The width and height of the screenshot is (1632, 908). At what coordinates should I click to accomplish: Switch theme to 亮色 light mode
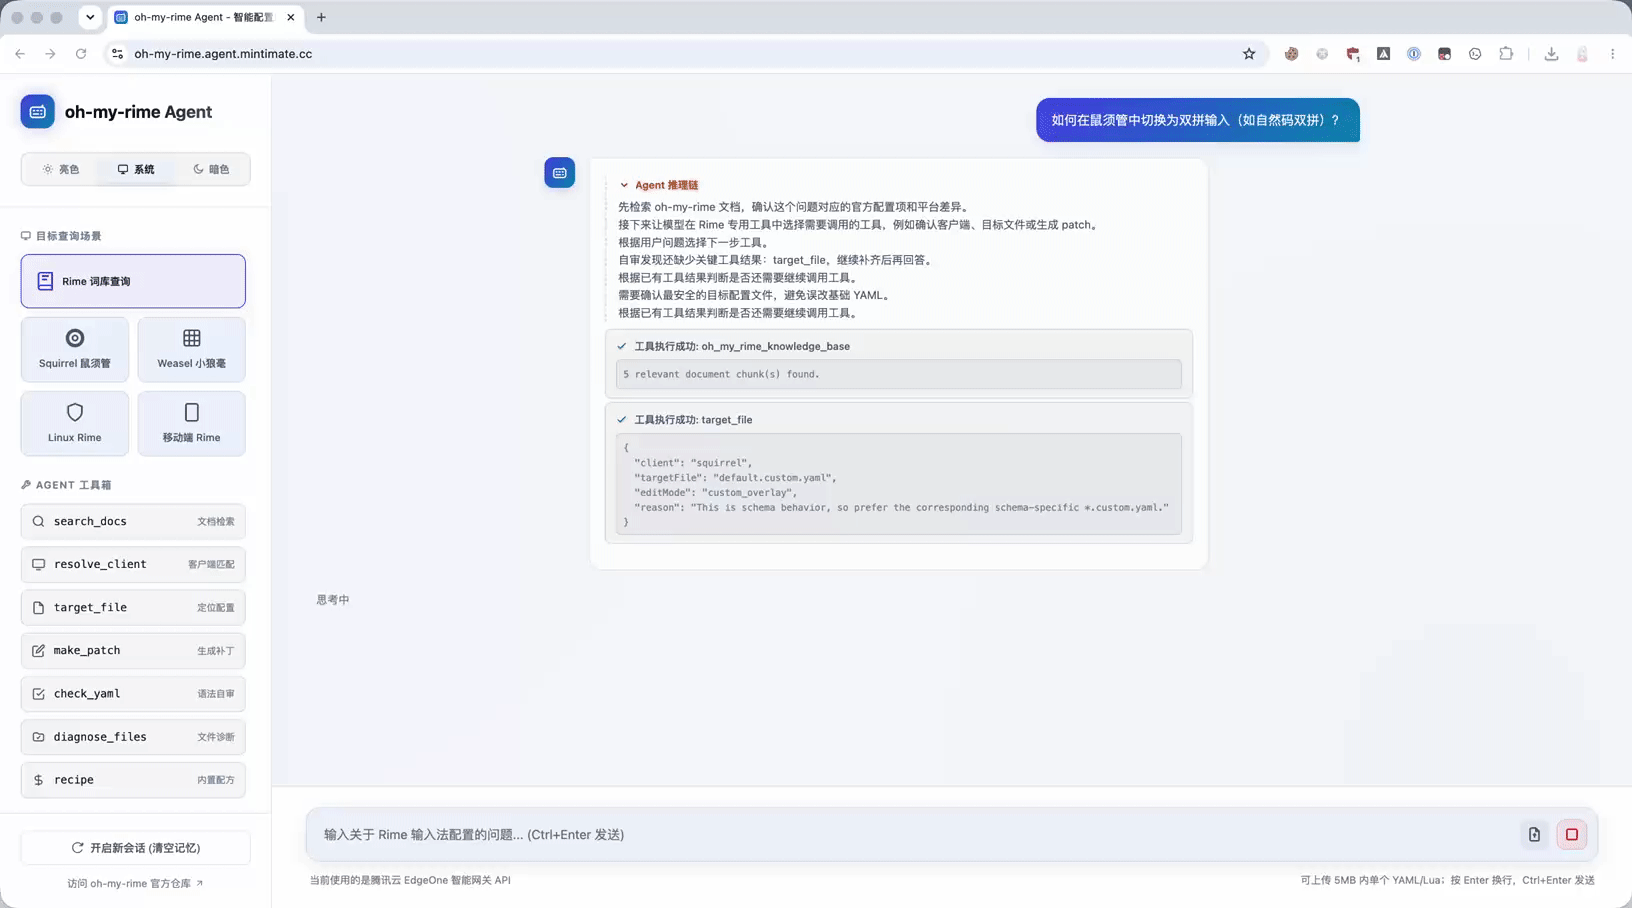[61, 170]
